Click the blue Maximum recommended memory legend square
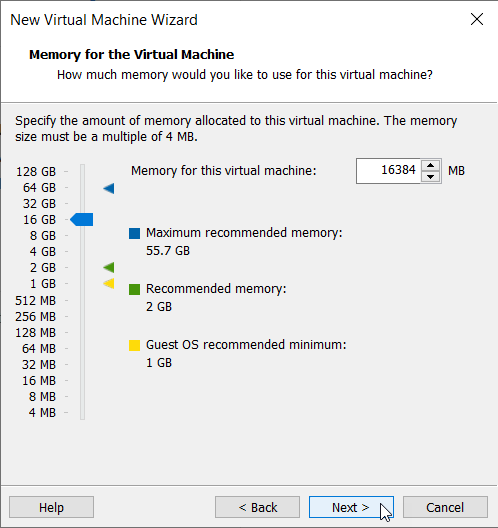 pyautogui.click(x=134, y=233)
